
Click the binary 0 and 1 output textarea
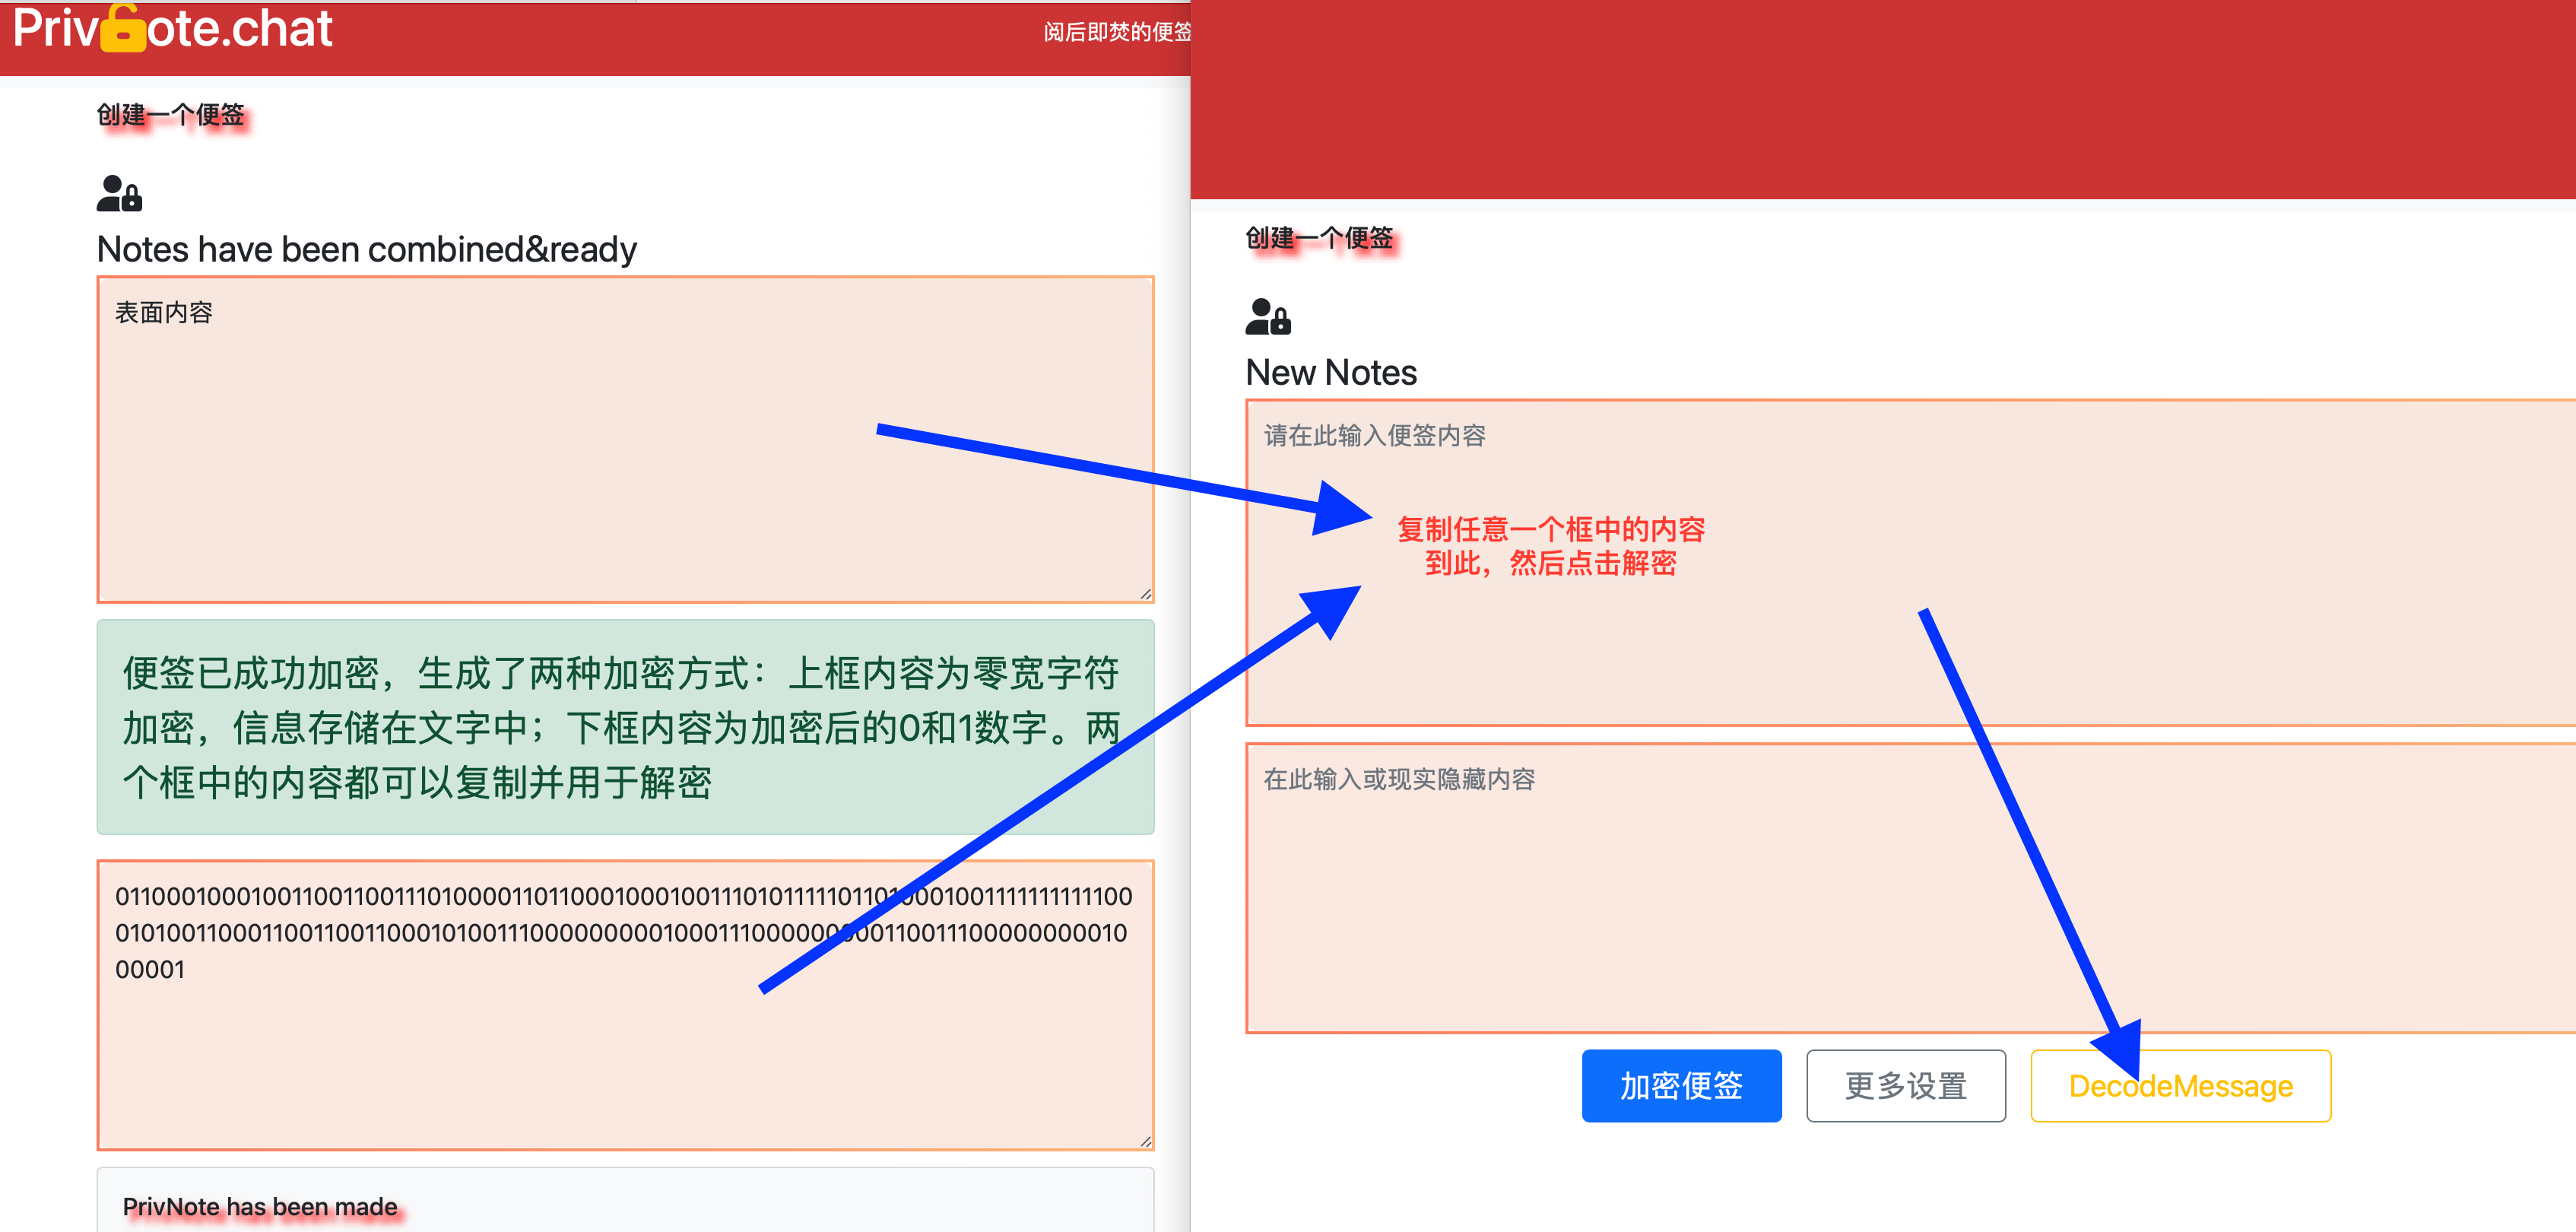[625, 1005]
